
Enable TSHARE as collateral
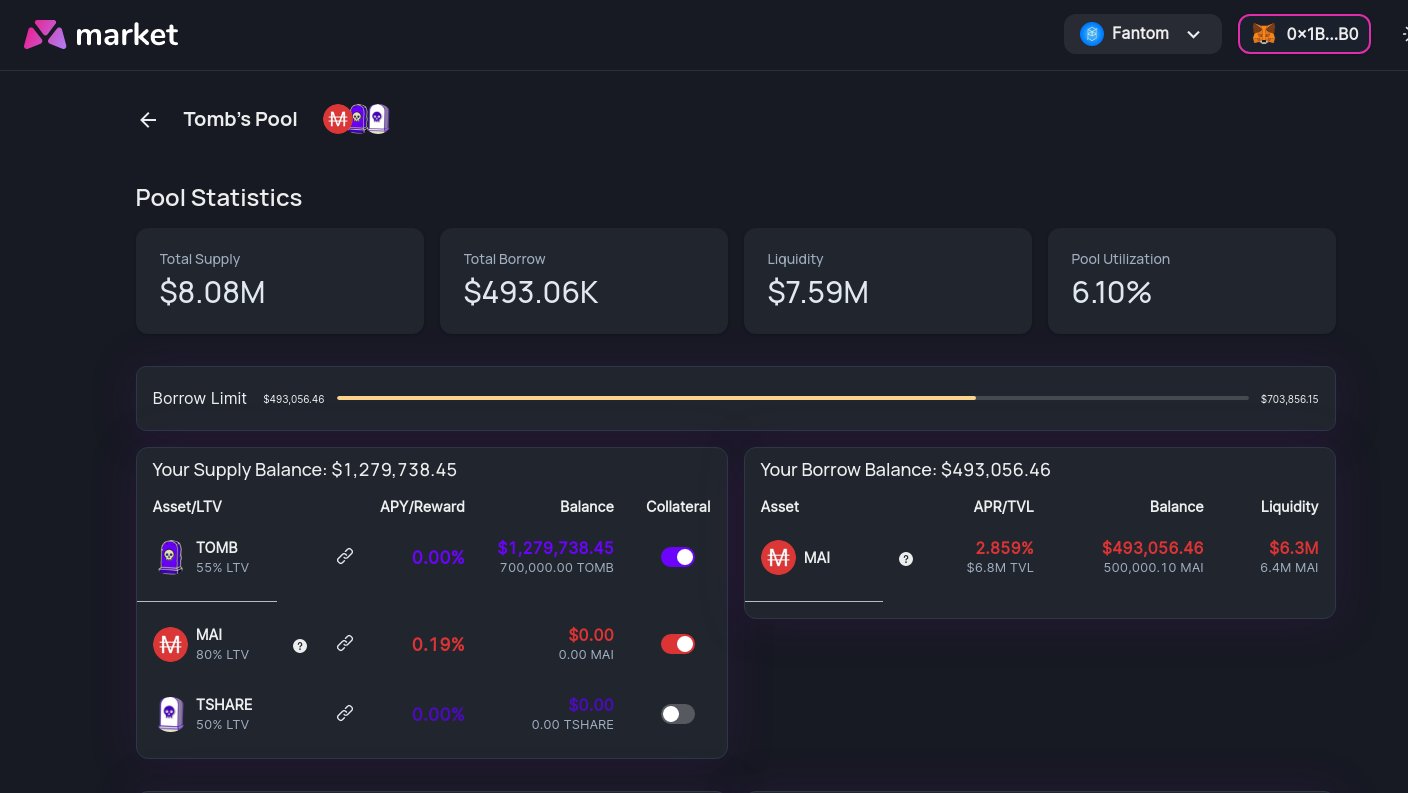point(678,714)
